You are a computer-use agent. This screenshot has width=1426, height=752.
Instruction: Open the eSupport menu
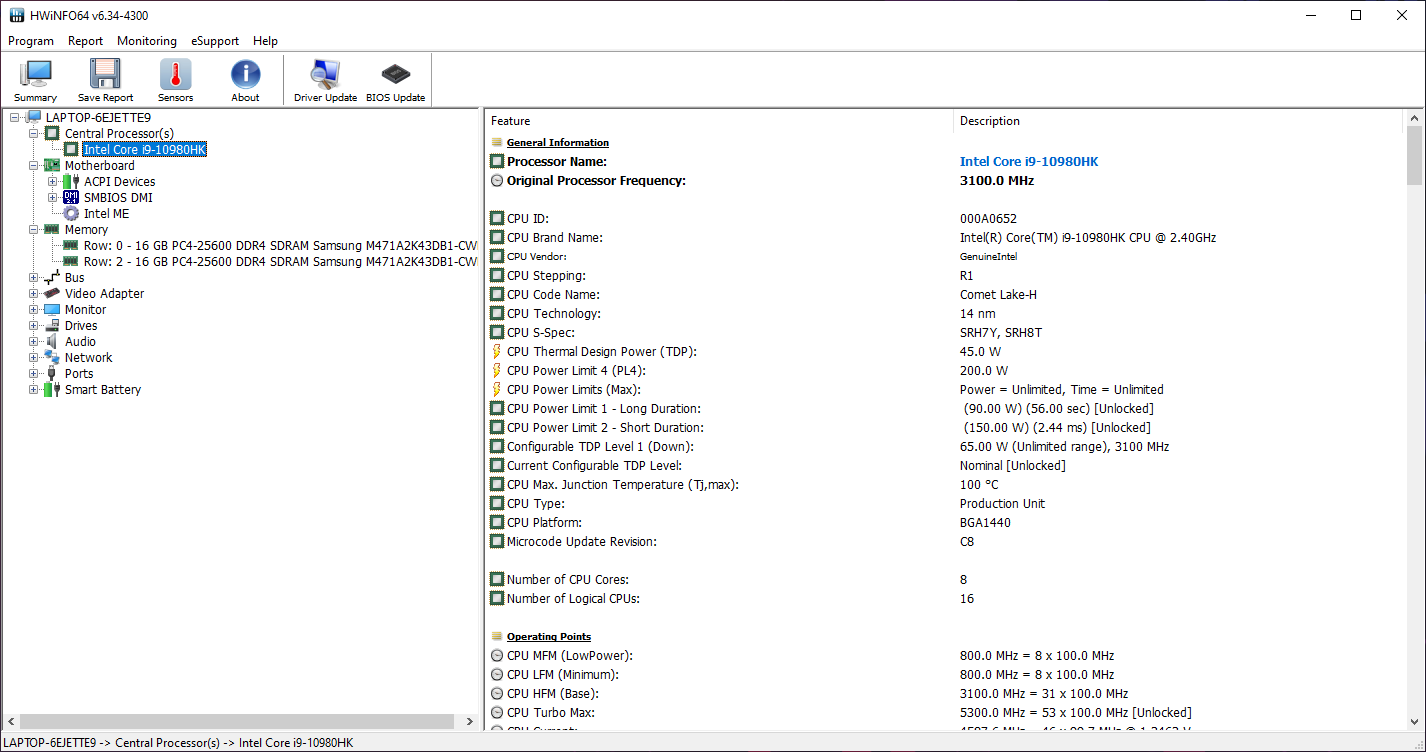pos(215,41)
